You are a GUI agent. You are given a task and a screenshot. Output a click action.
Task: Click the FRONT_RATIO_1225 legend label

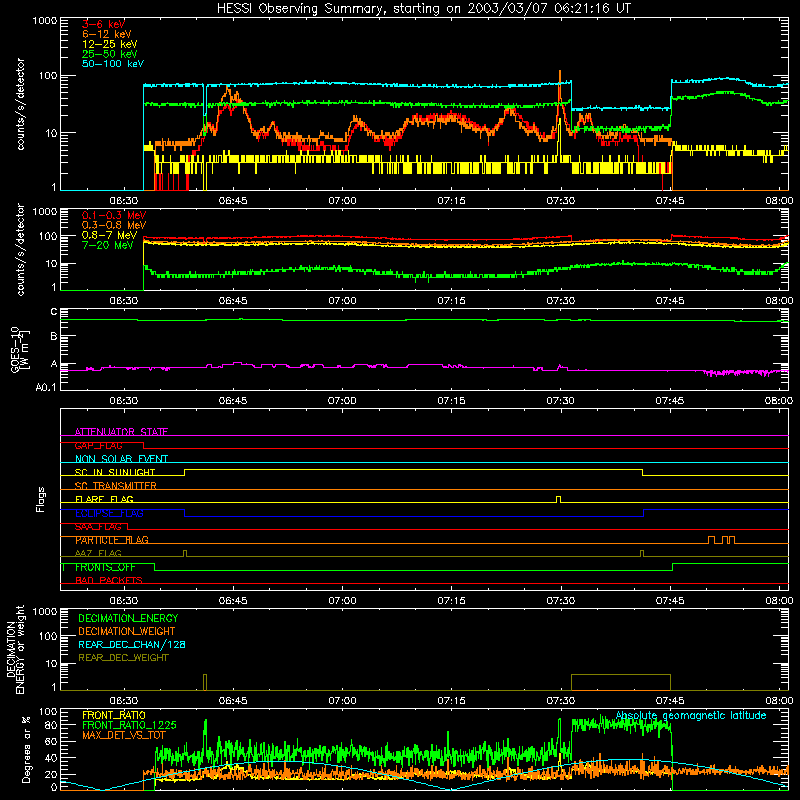[x=129, y=725]
